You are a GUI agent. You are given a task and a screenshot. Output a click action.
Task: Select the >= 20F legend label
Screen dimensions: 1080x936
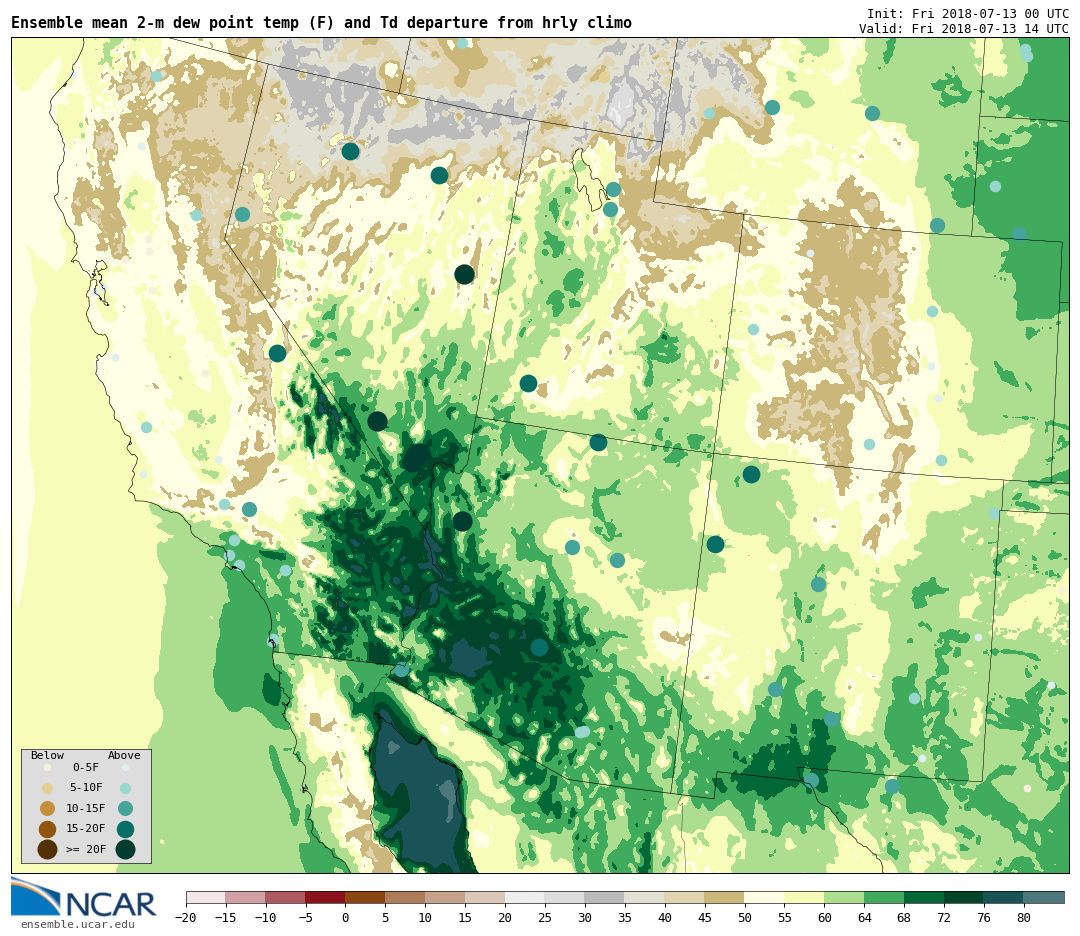(x=86, y=850)
